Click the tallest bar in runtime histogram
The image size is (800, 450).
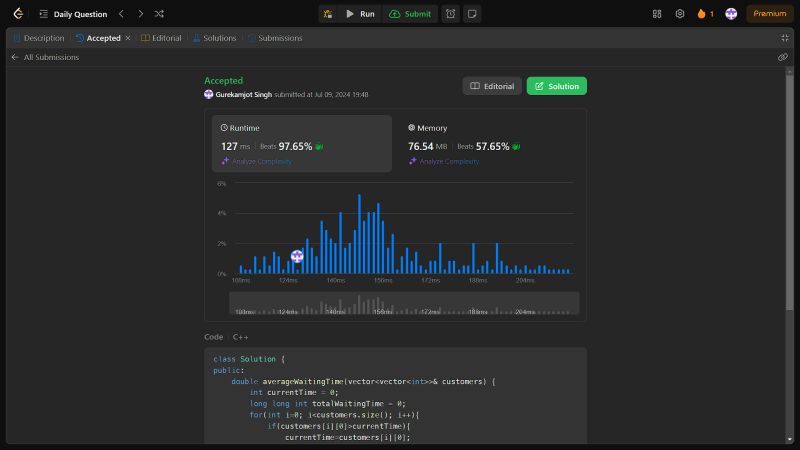click(359, 234)
